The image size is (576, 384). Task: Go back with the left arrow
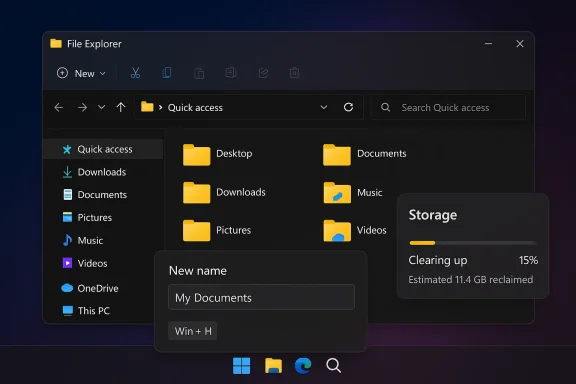click(59, 107)
